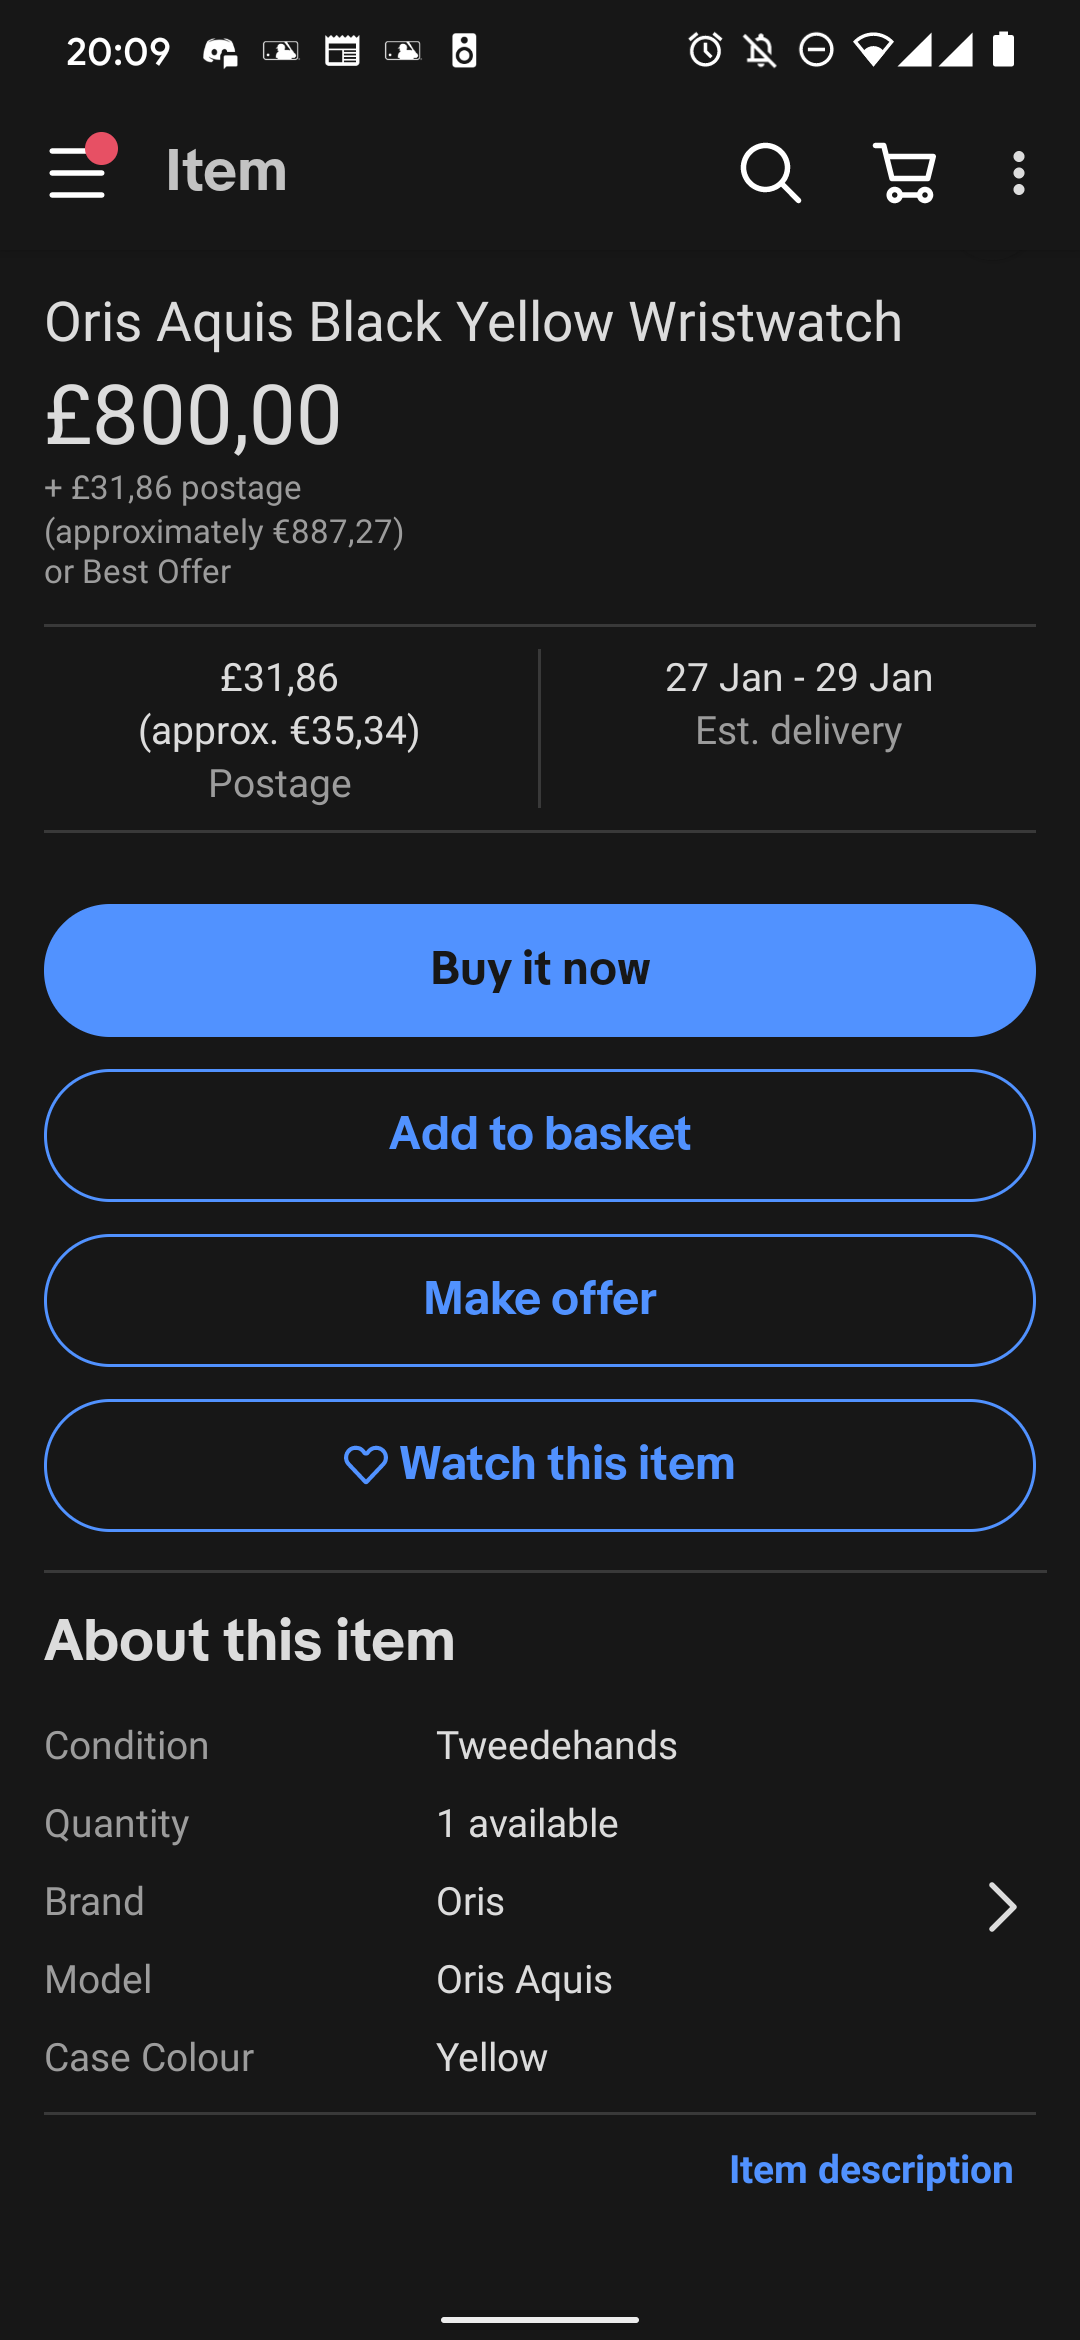Tap the estimated delivery dates
Viewport: 1080px width, 2340px height.
[798, 703]
